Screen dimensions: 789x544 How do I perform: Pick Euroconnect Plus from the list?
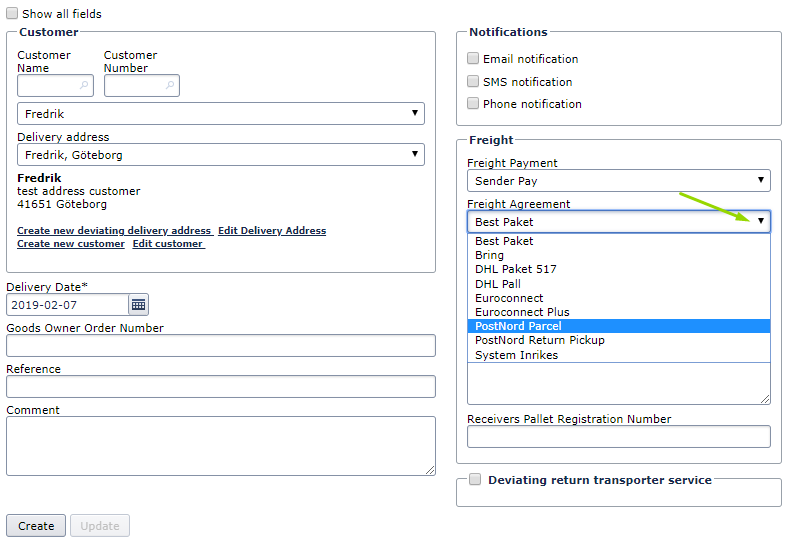[x=522, y=312]
